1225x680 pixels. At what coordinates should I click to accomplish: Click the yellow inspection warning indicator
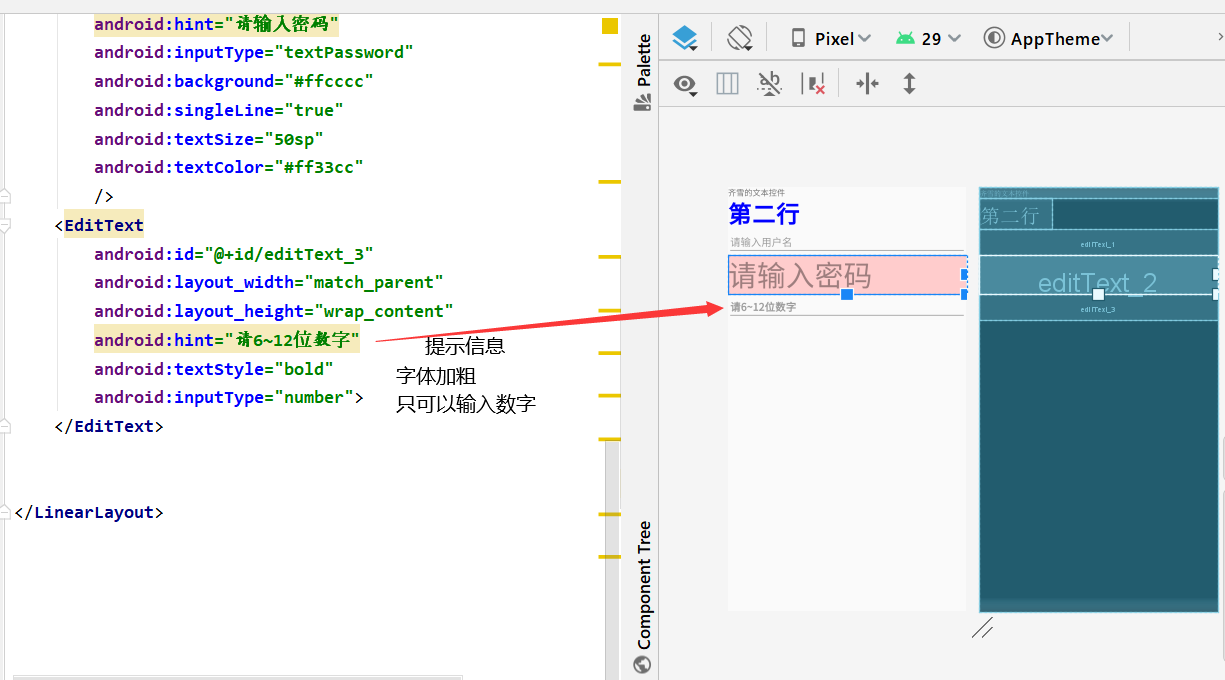(610, 26)
